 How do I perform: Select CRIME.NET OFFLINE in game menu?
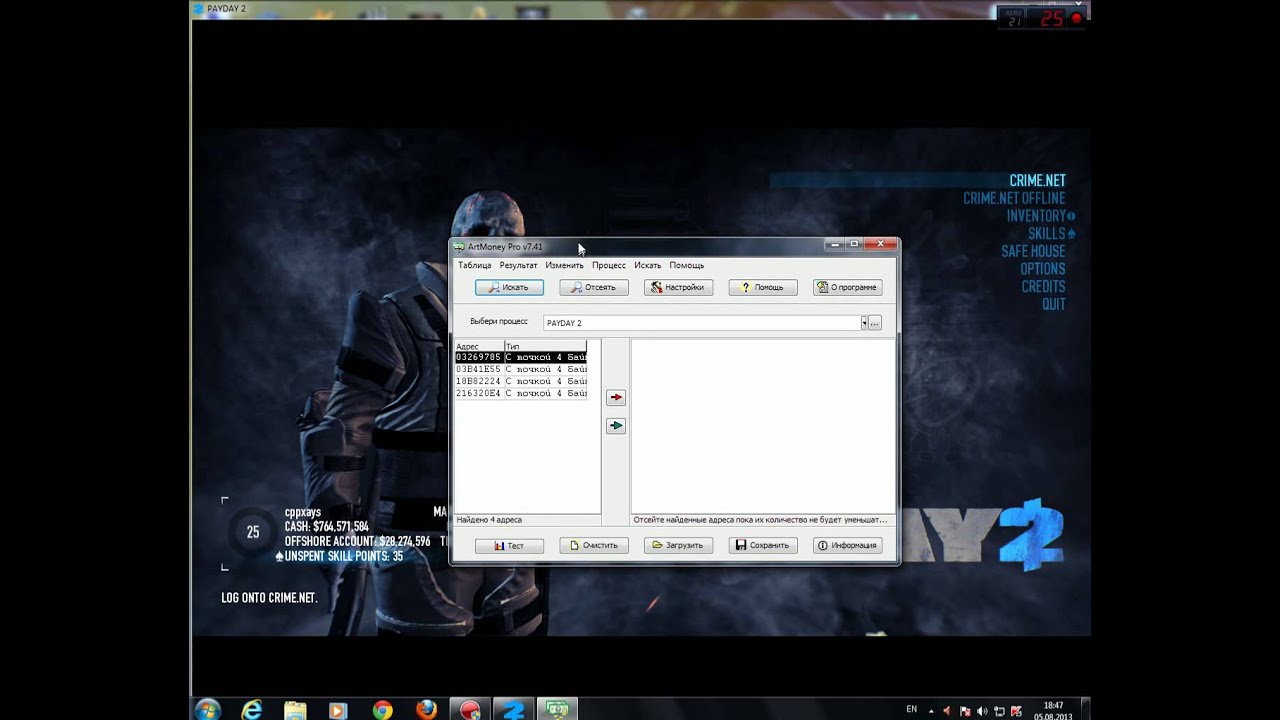(x=1014, y=198)
